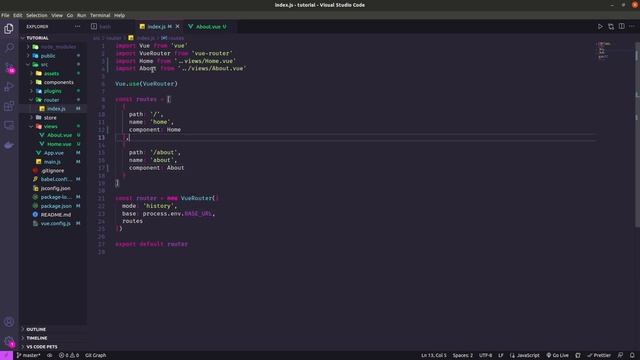Image resolution: width=640 pixels, height=360 pixels.
Task: Expand the TIMELINE section
Action: (53, 338)
